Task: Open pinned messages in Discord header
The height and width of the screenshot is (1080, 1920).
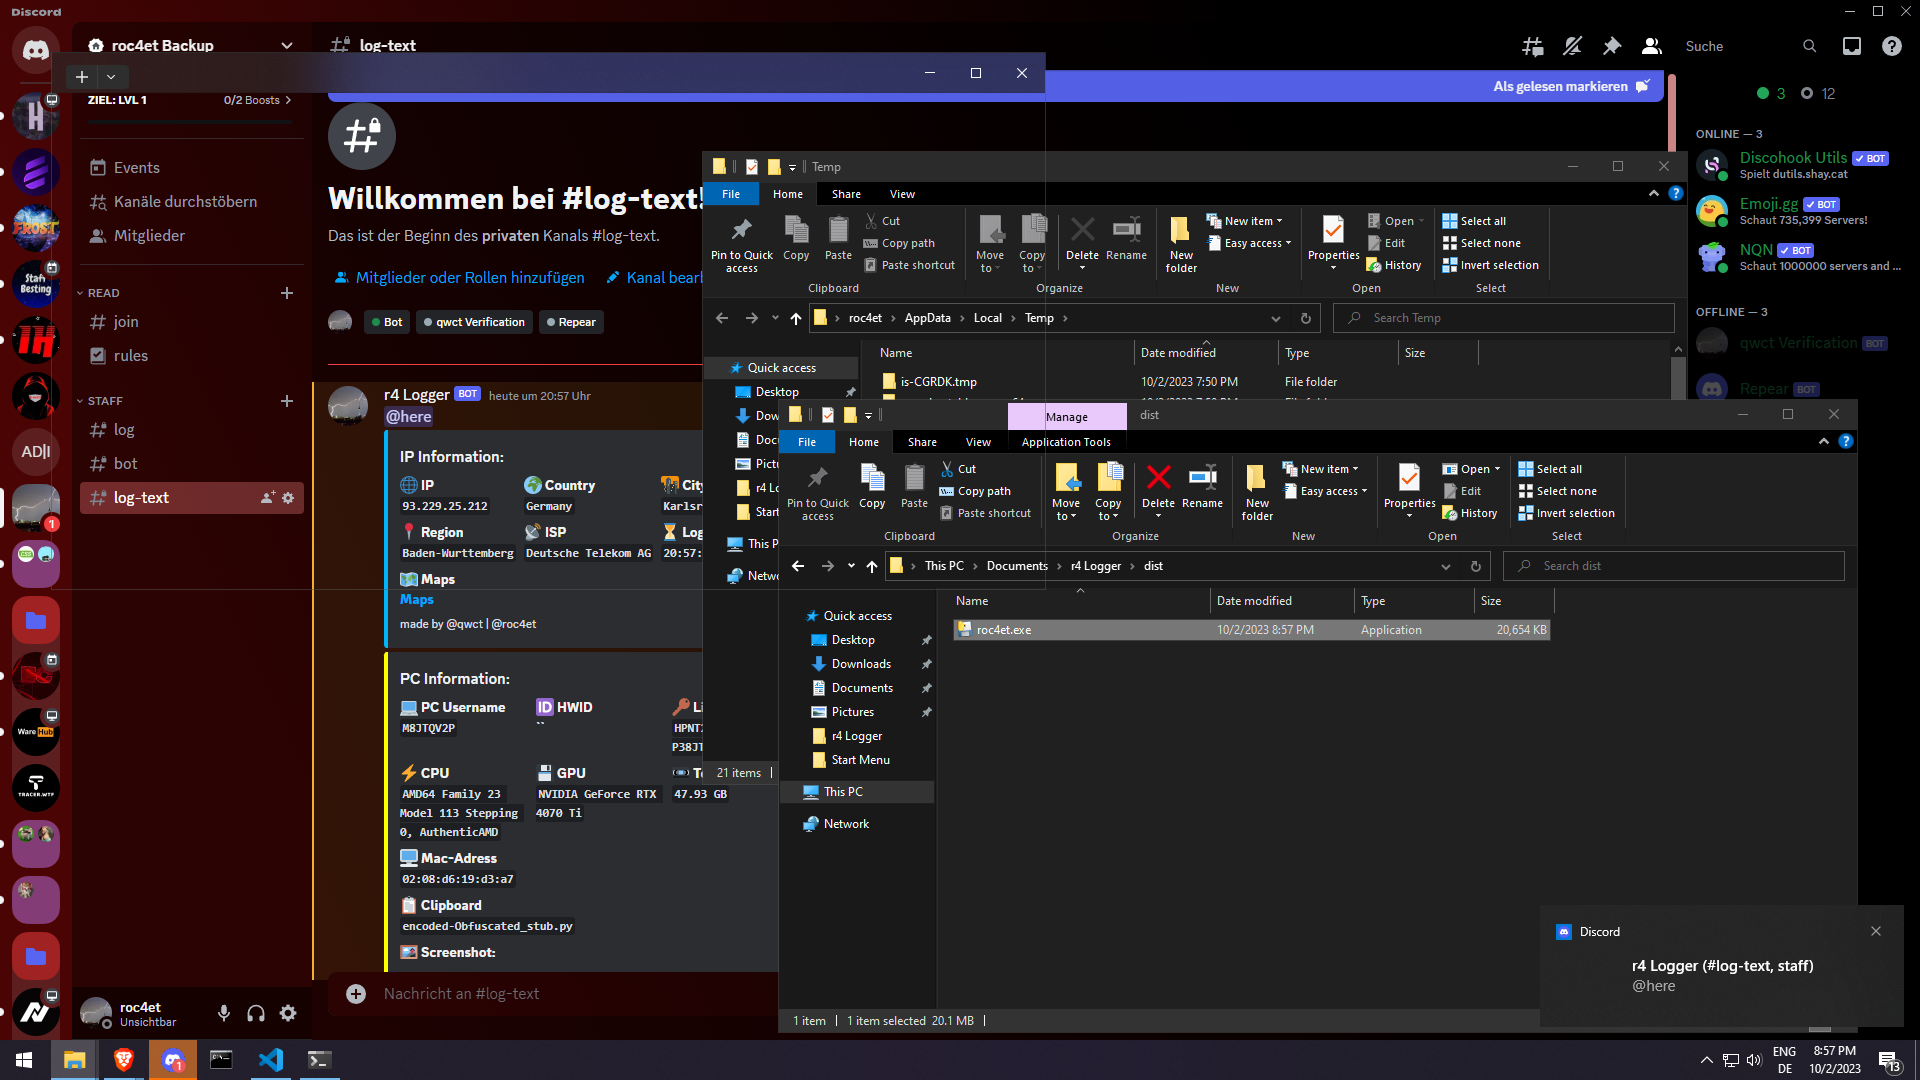Action: (1612, 46)
